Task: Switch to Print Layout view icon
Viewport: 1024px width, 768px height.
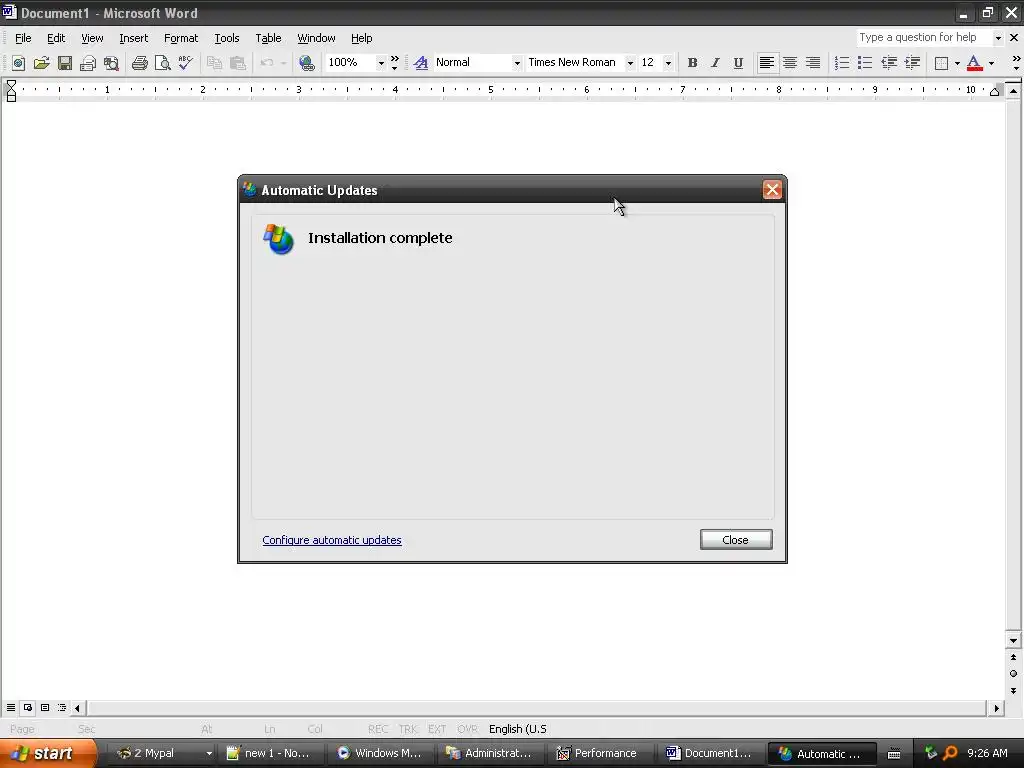Action: [x=45, y=707]
